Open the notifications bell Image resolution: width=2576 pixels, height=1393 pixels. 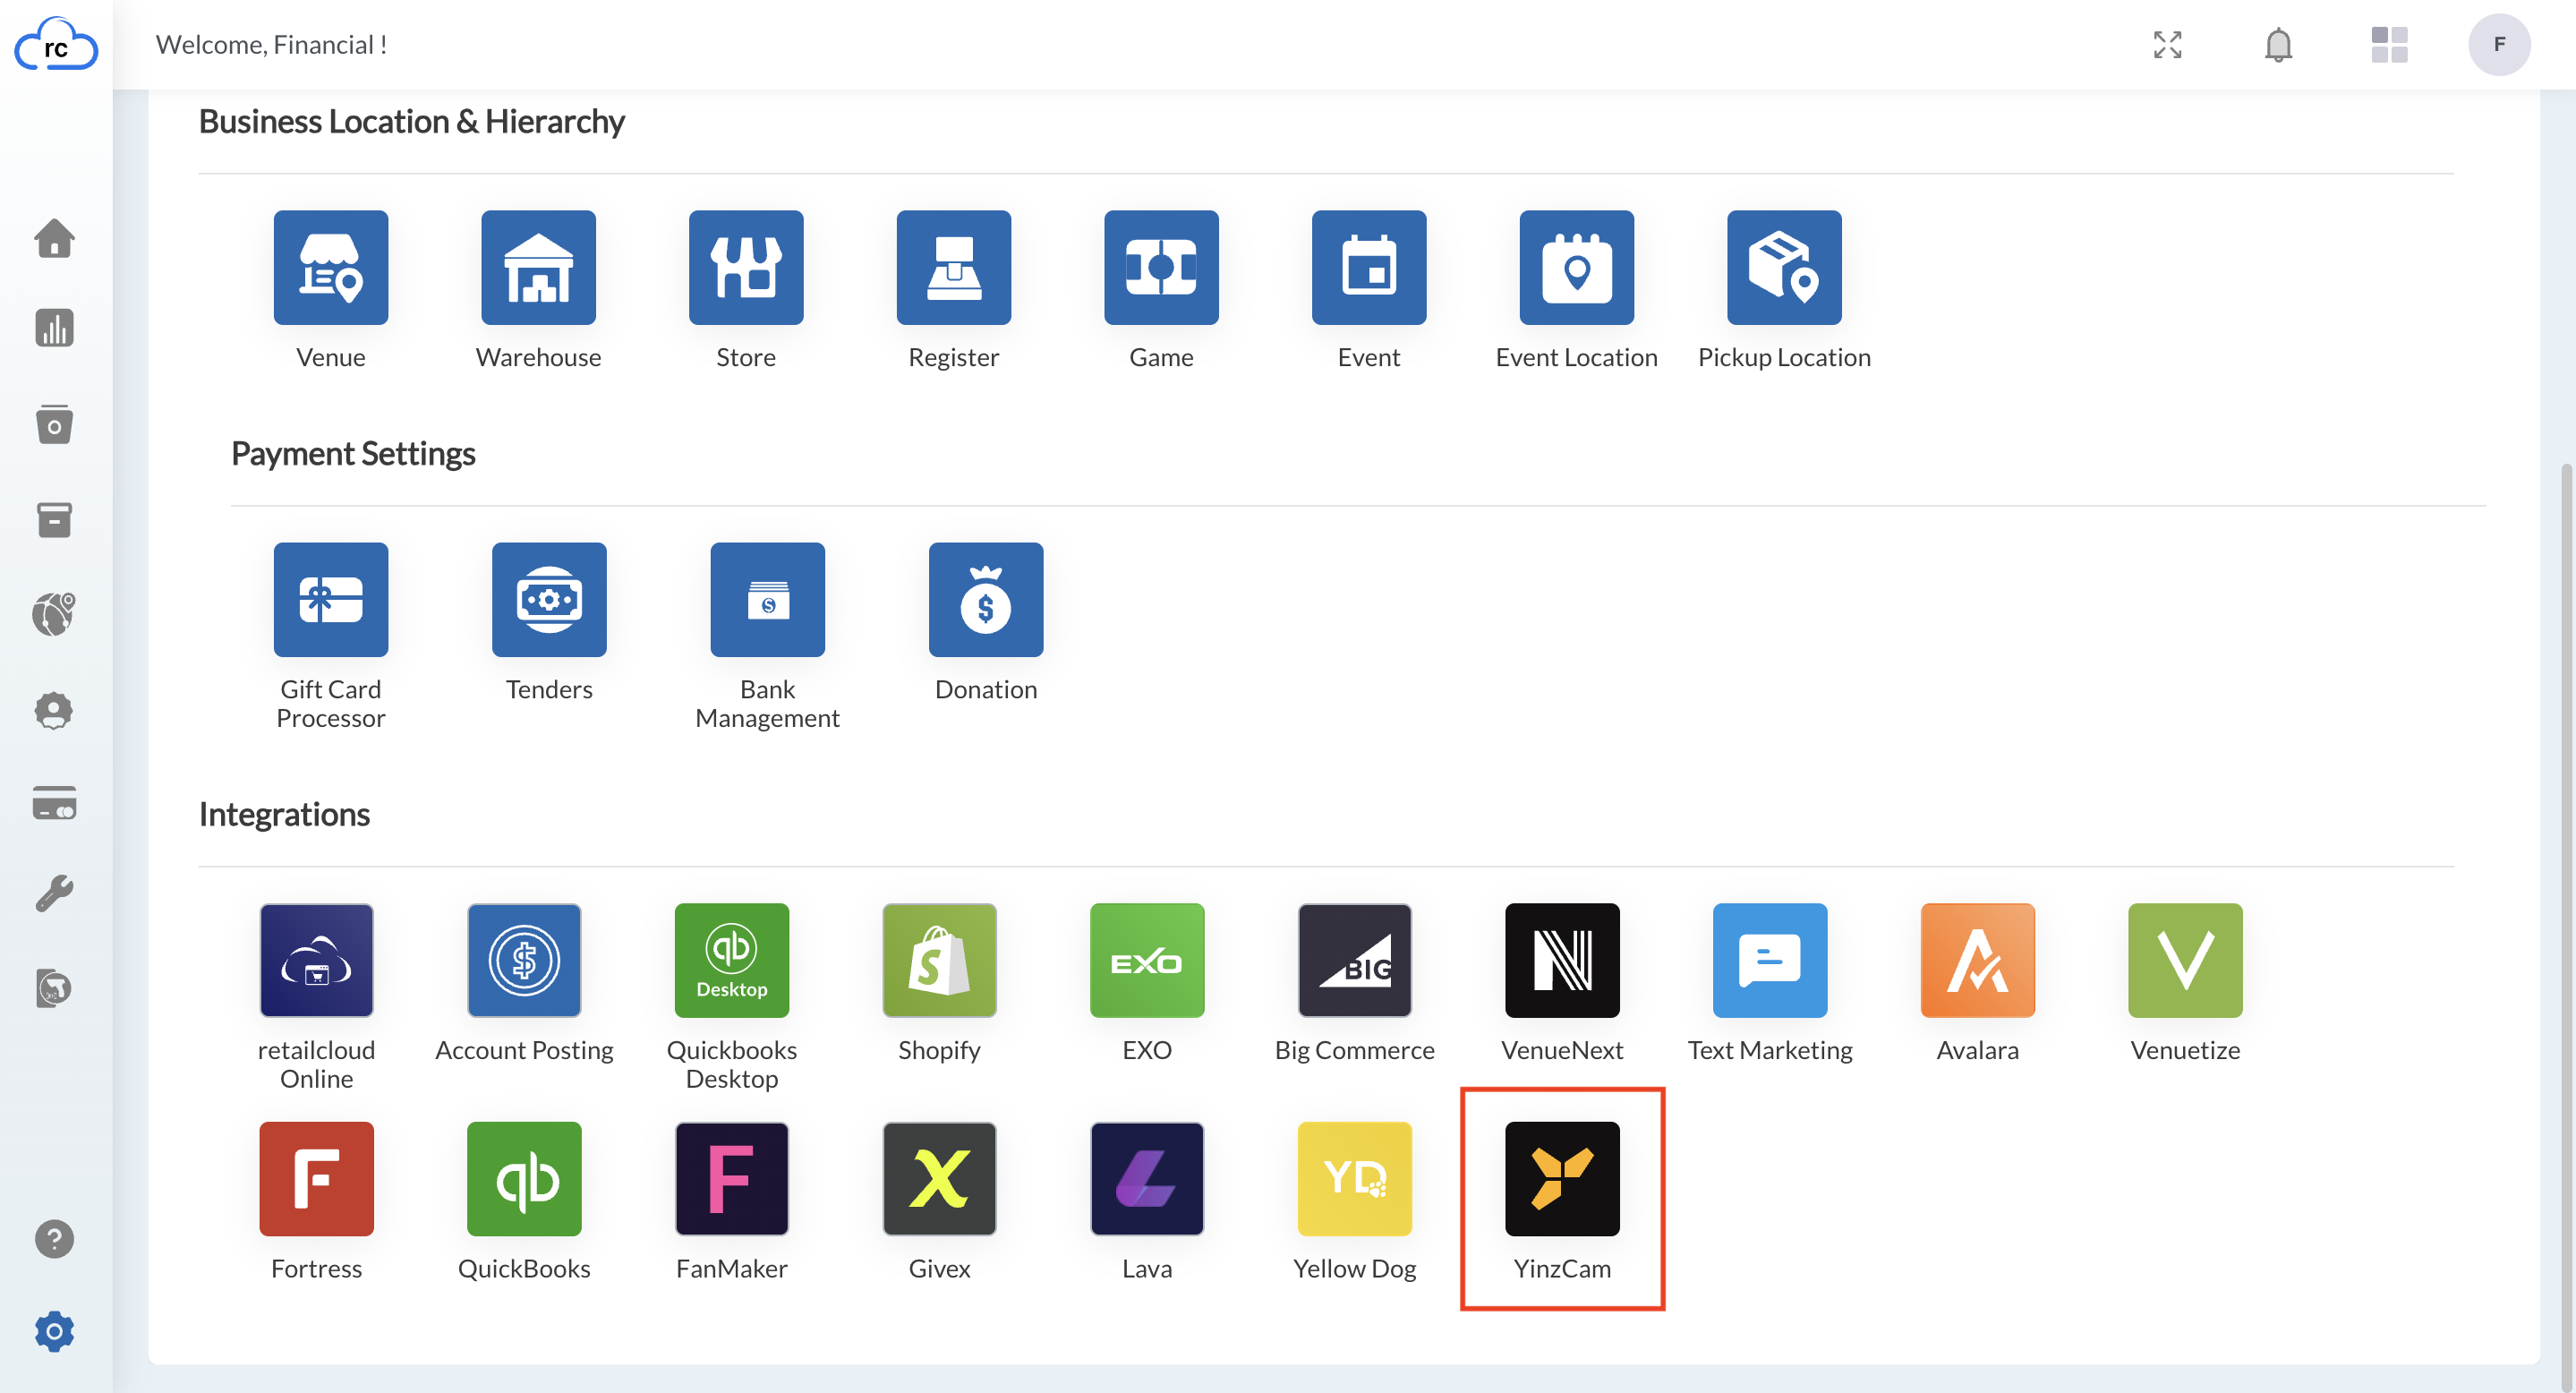2279,45
